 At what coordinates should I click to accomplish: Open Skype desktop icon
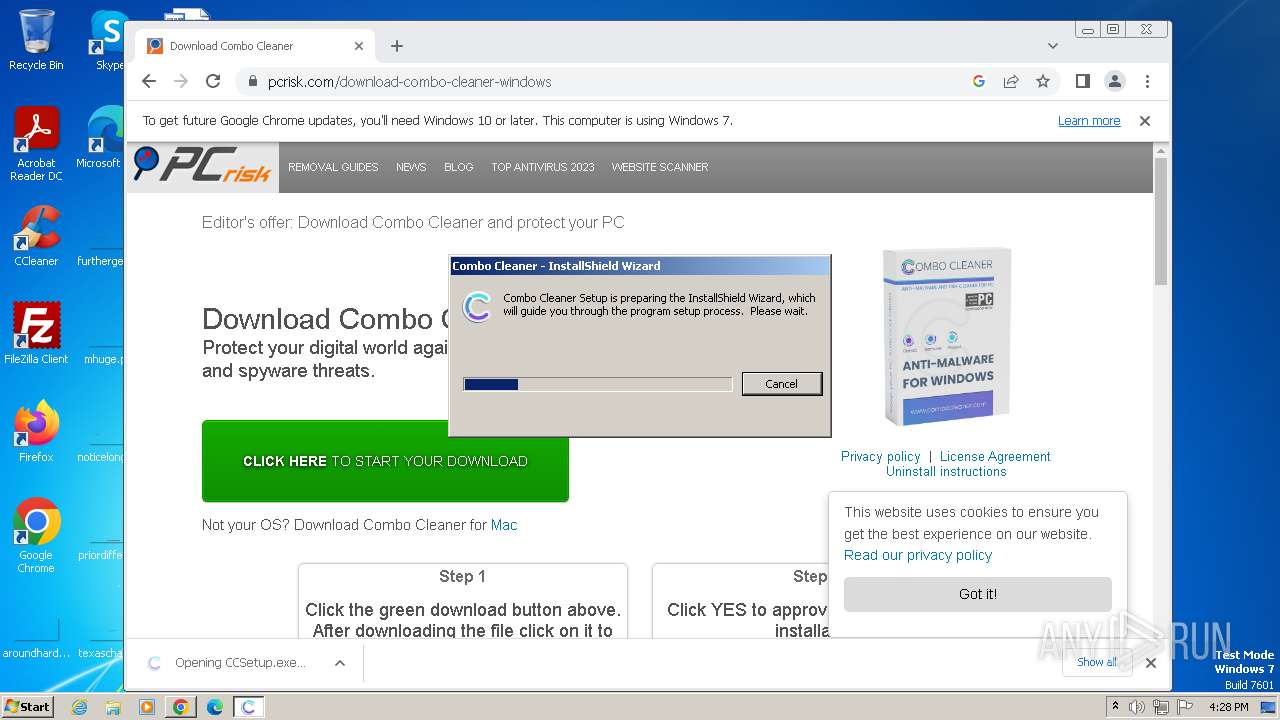click(109, 40)
